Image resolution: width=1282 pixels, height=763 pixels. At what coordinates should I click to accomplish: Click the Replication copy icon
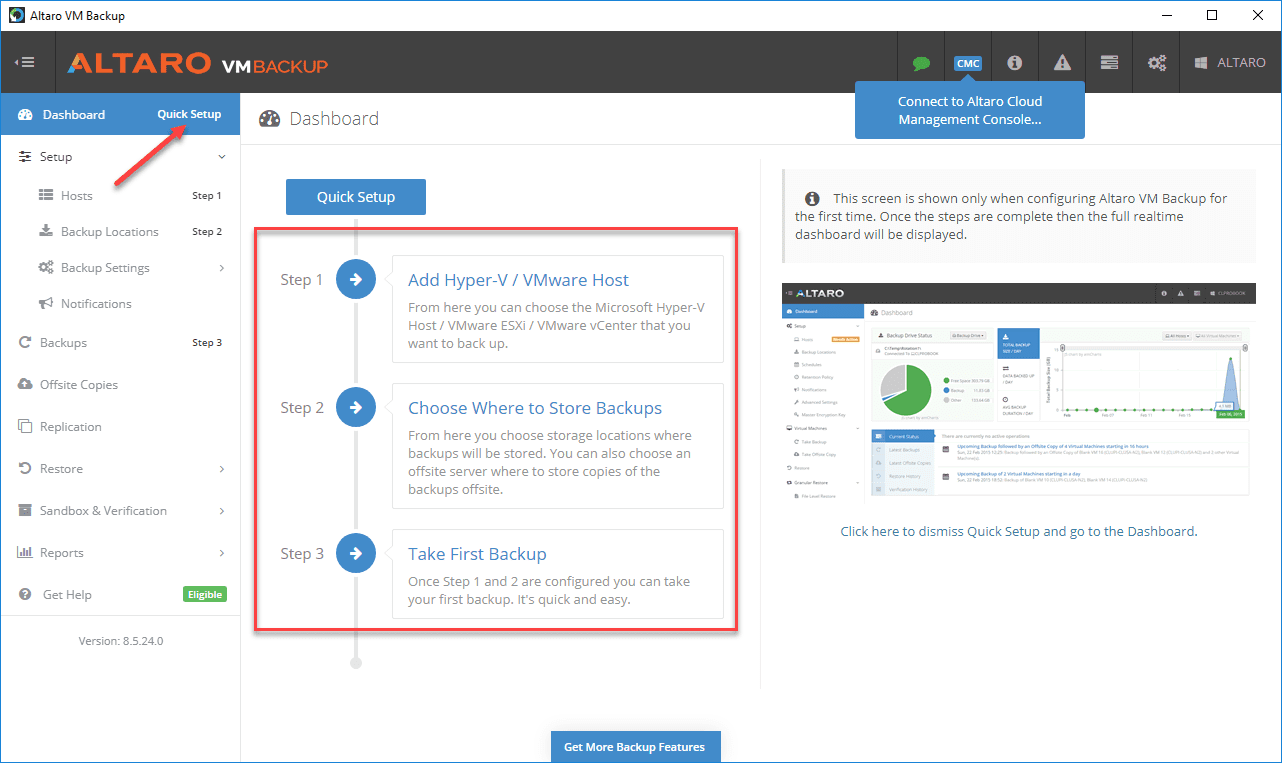(x=25, y=427)
